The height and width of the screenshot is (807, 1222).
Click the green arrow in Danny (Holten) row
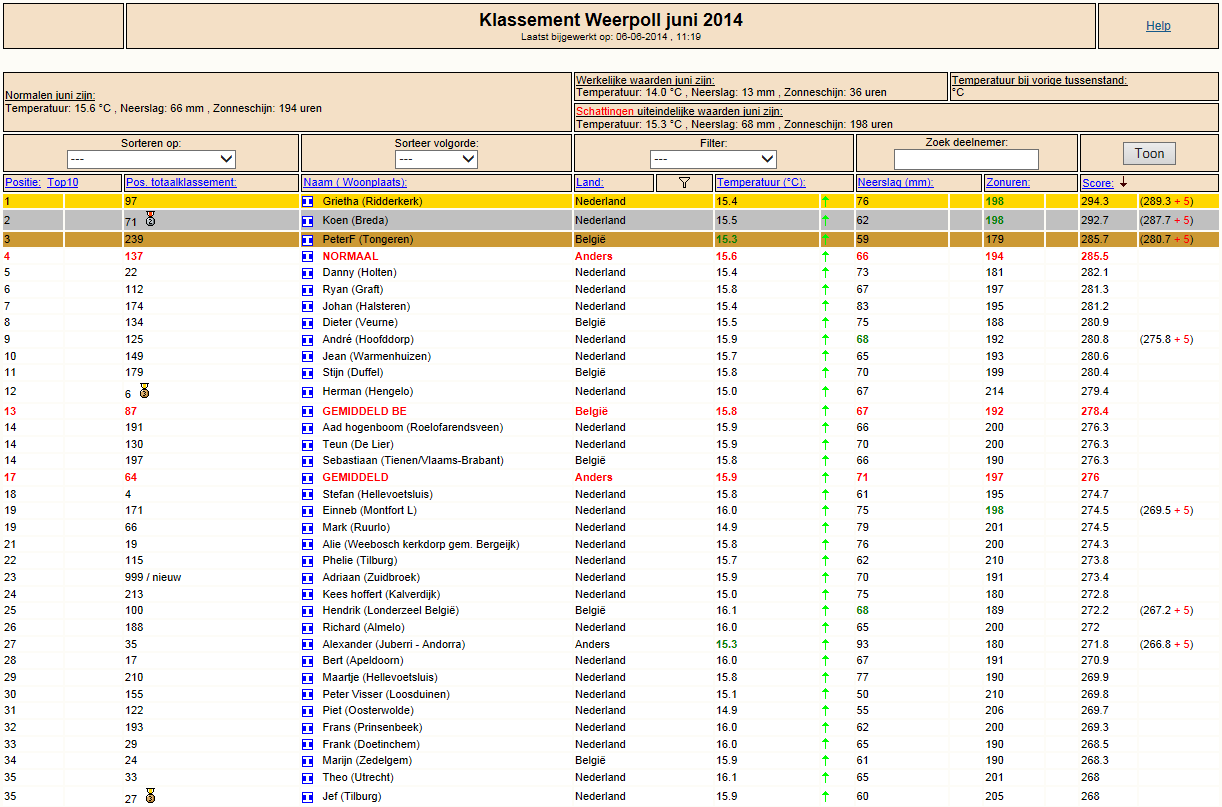[x=825, y=273]
